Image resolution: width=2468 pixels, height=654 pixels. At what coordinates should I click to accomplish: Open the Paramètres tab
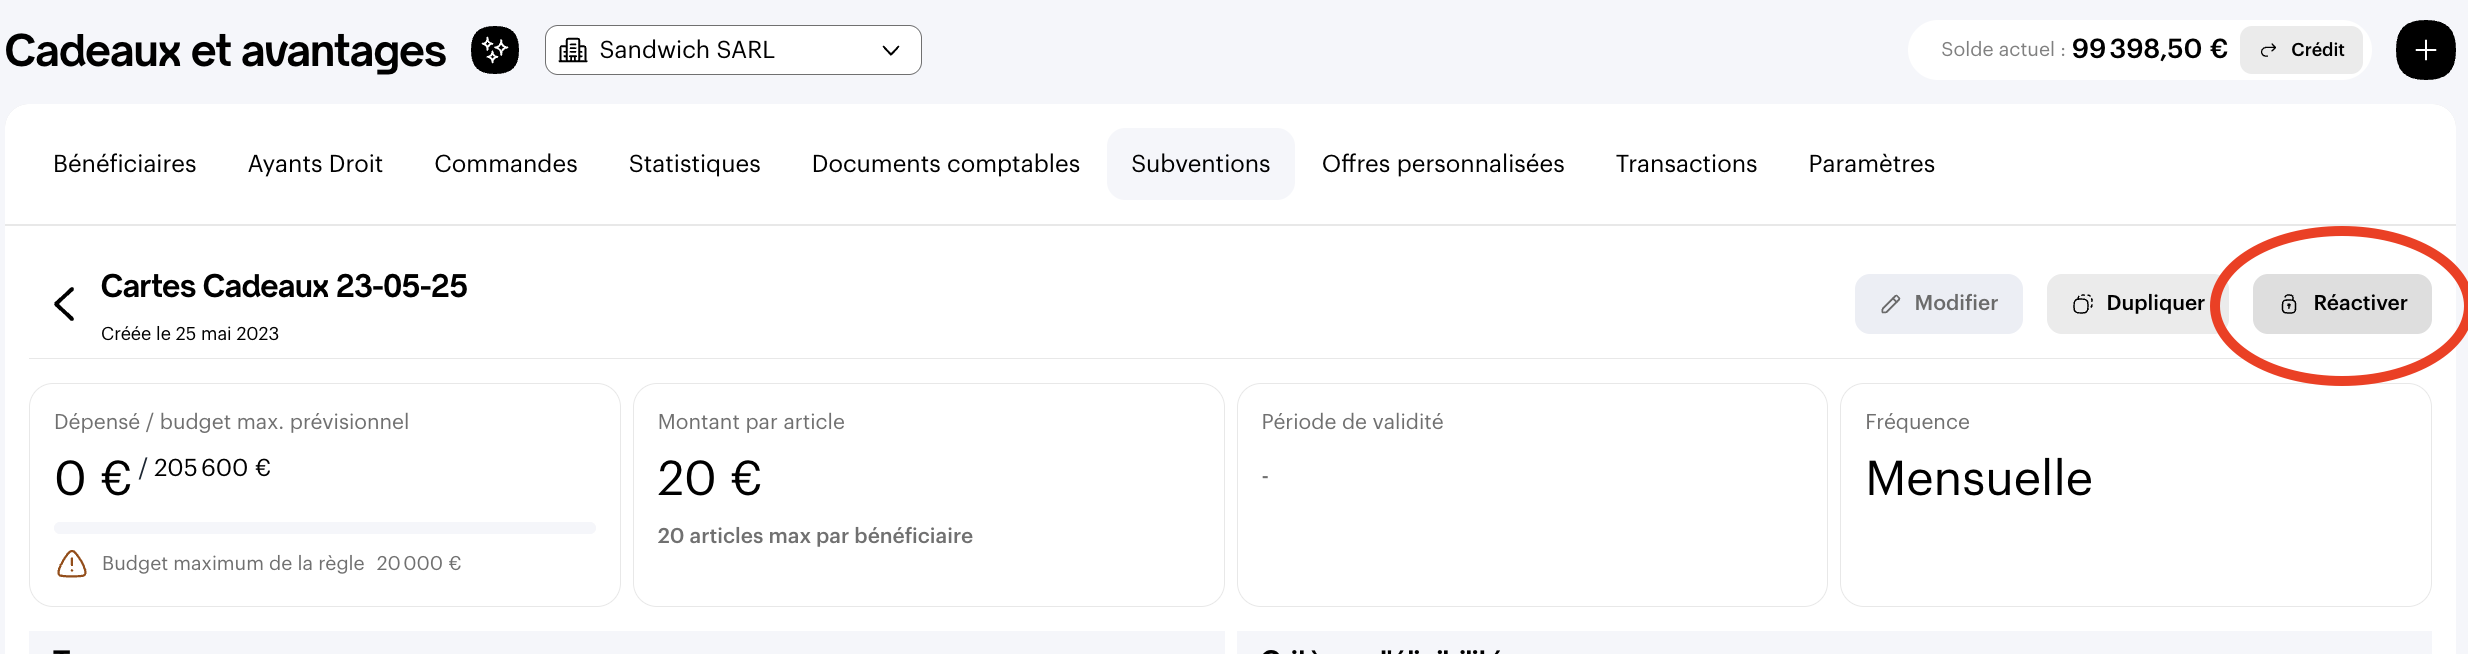tap(1872, 164)
